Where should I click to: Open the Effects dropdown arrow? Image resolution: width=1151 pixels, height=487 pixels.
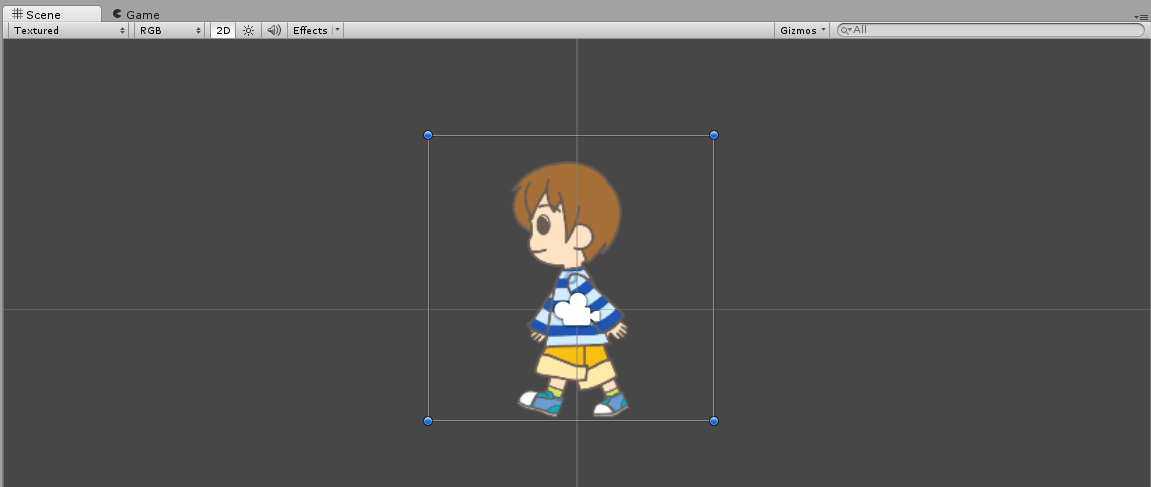(x=337, y=30)
